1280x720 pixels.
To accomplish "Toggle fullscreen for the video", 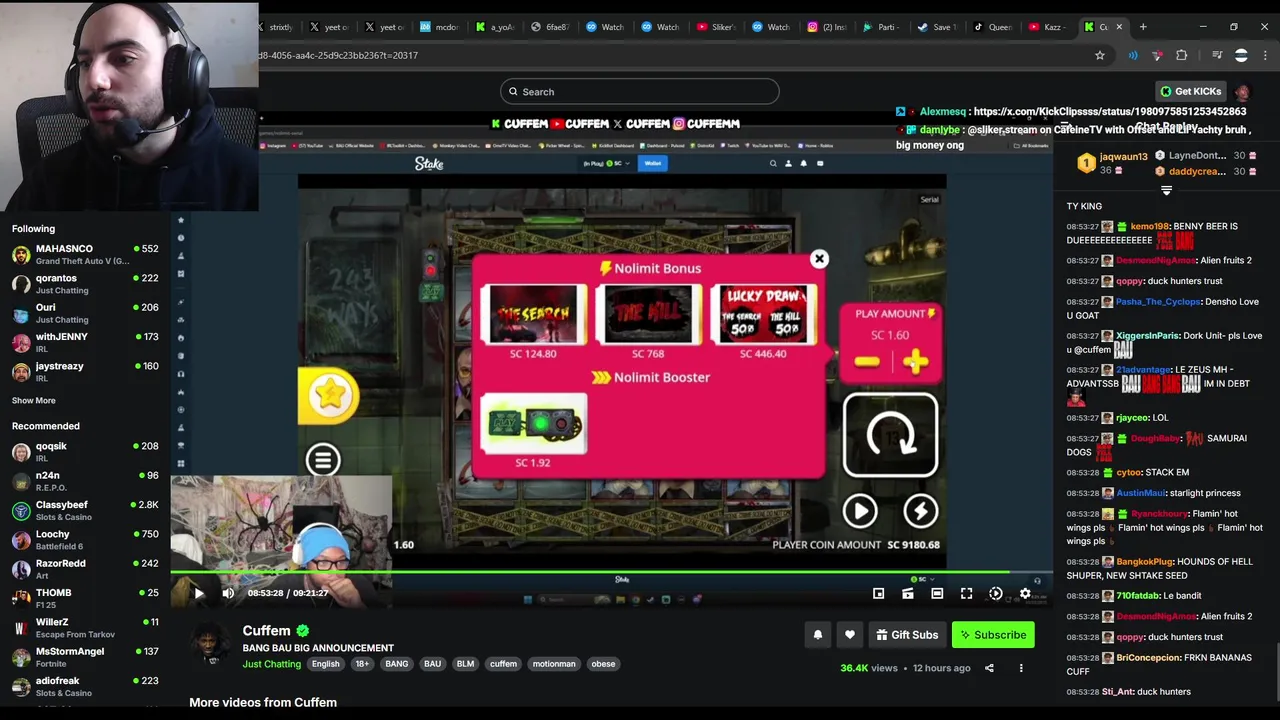I will [966, 594].
